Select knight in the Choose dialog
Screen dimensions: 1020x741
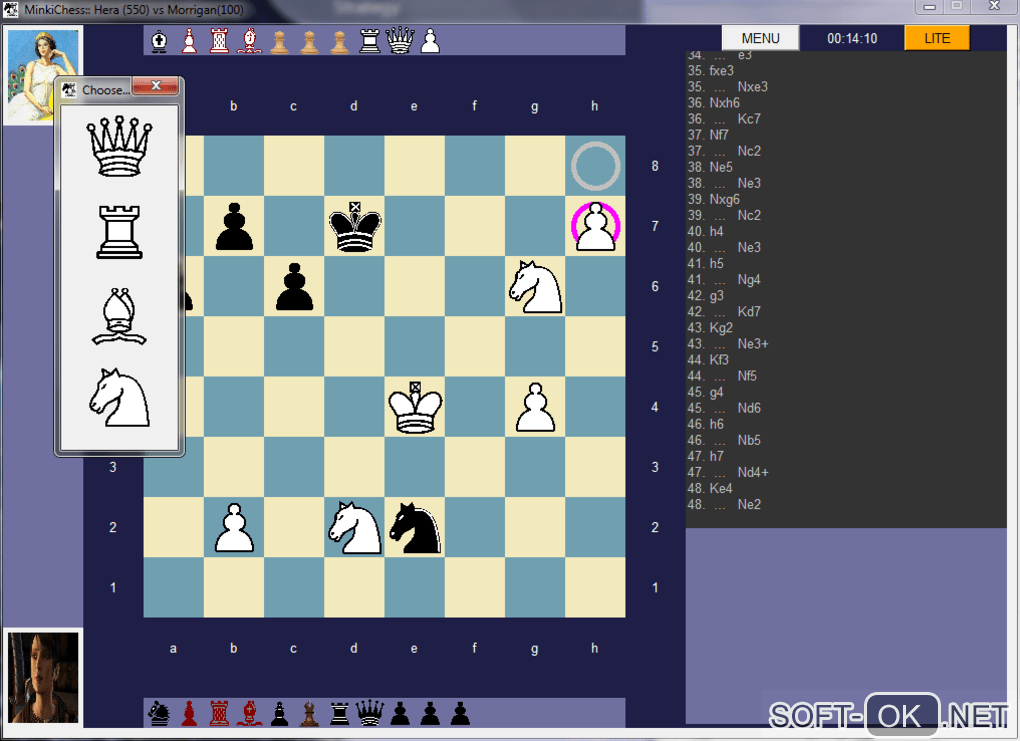(x=119, y=397)
